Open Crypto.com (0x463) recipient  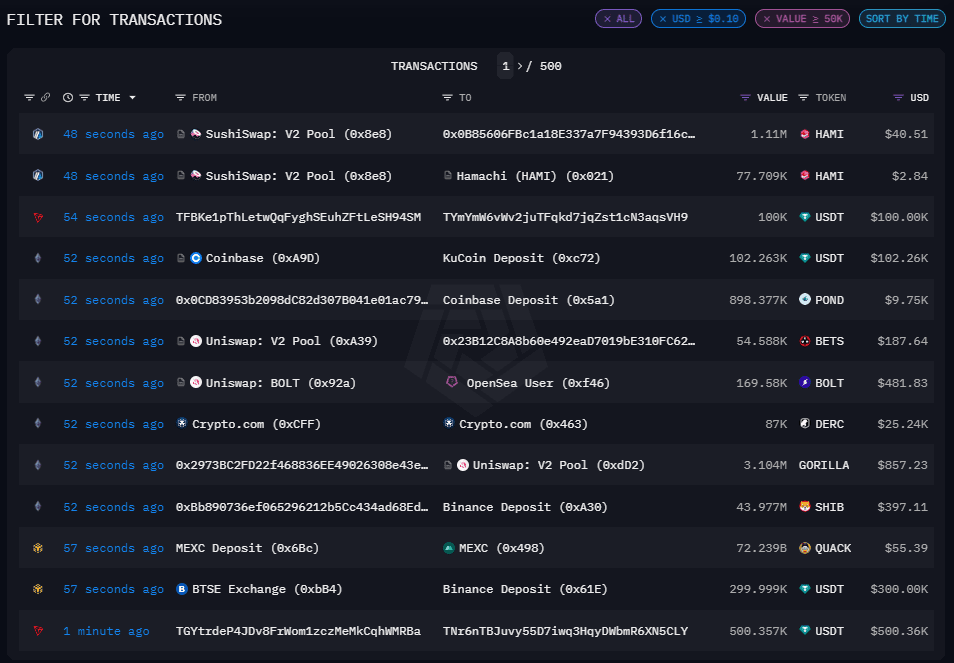[523, 424]
